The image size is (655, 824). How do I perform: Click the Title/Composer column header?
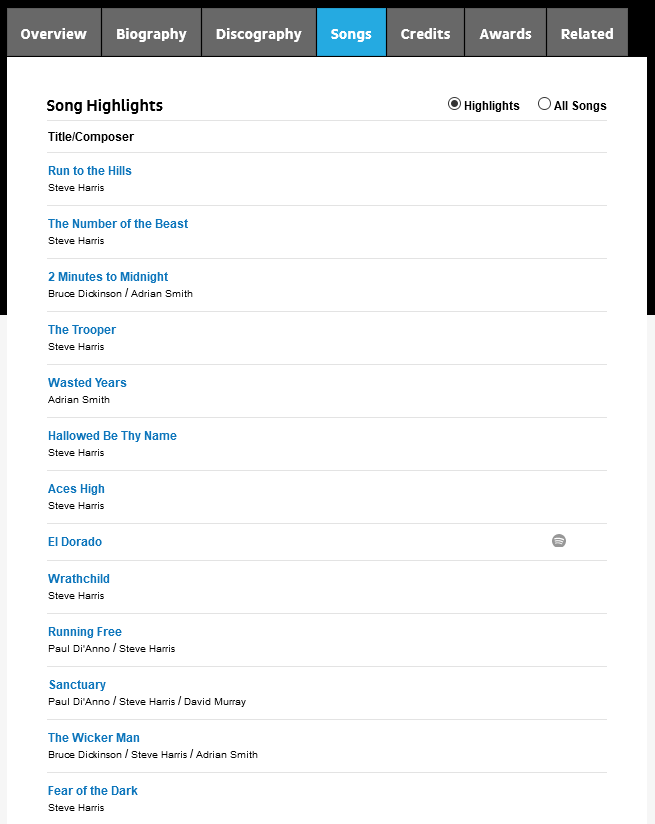click(x=91, y=137)
